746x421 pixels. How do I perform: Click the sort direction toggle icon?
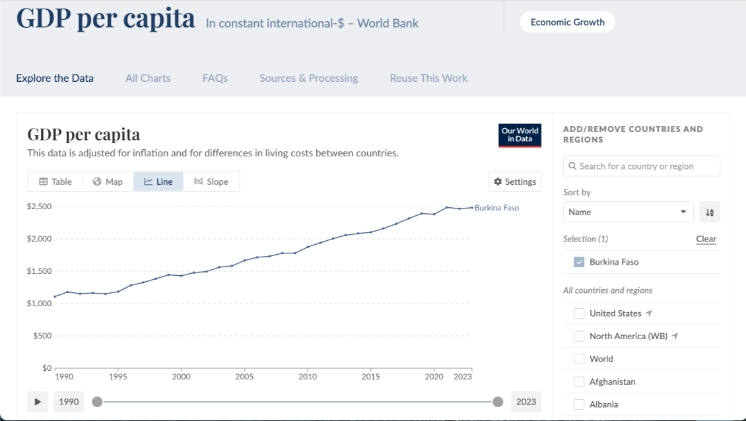click(x=709, y=212)
